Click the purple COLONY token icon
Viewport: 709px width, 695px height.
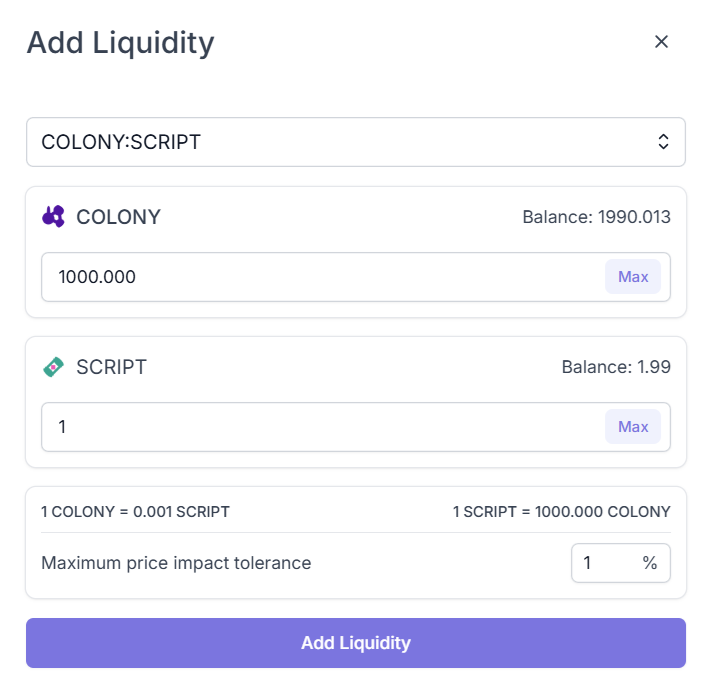[x=53, y=217]
